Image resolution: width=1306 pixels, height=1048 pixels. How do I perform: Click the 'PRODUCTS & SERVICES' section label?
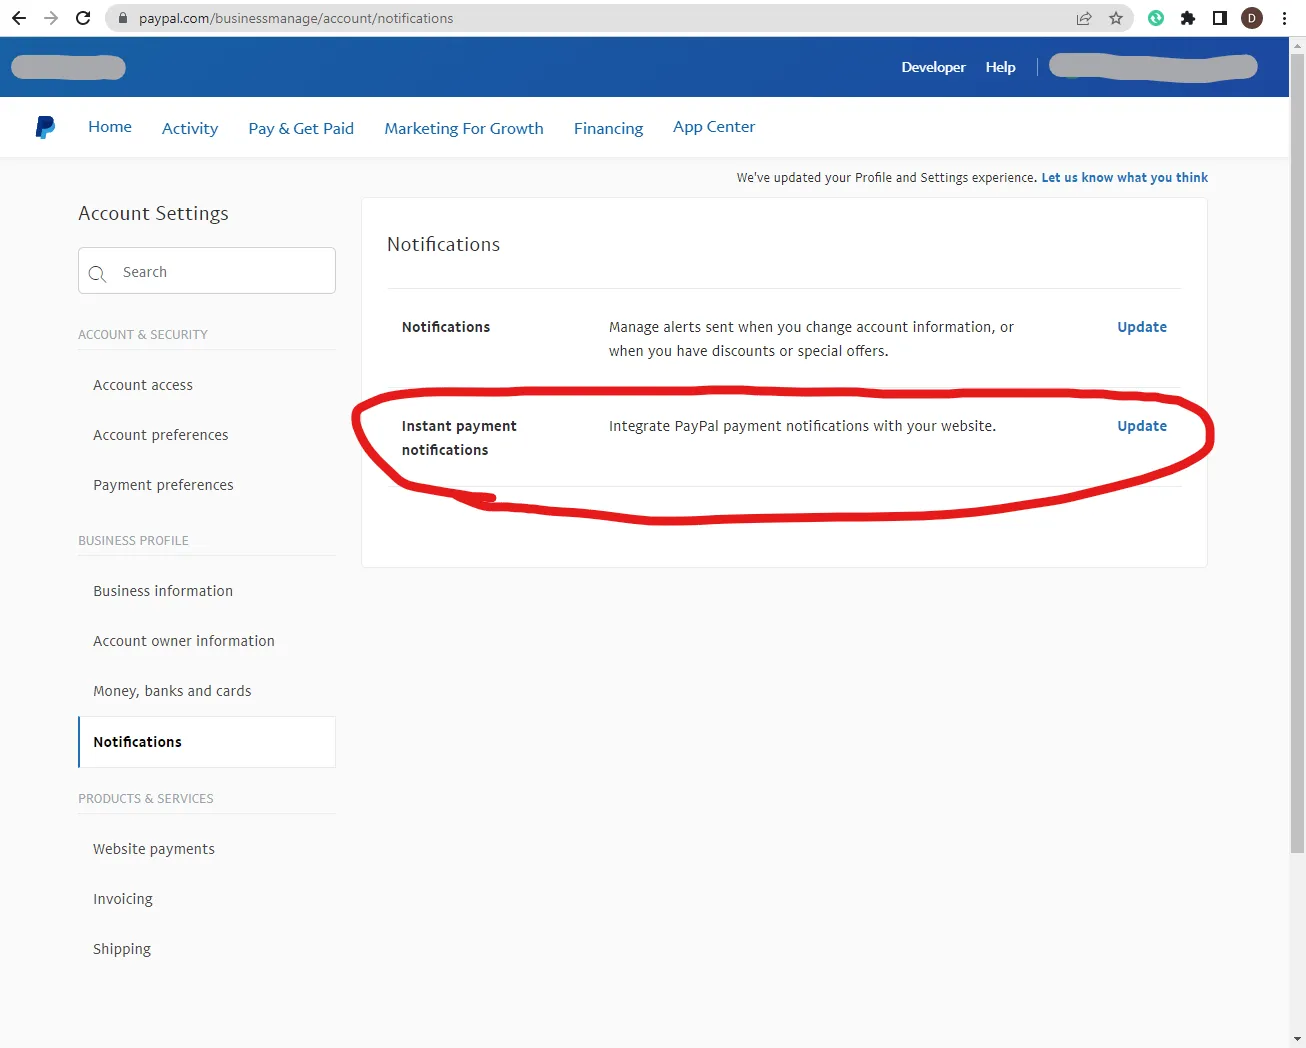tap(146, 799)
